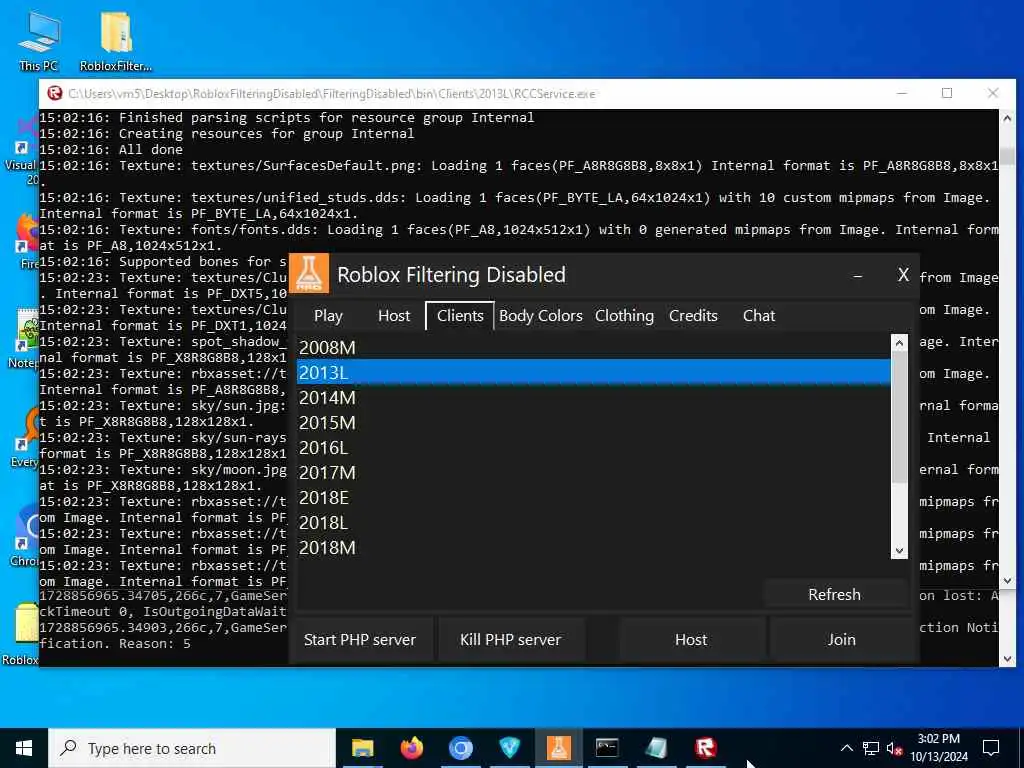Click the grey document taskbar icon

656,748
